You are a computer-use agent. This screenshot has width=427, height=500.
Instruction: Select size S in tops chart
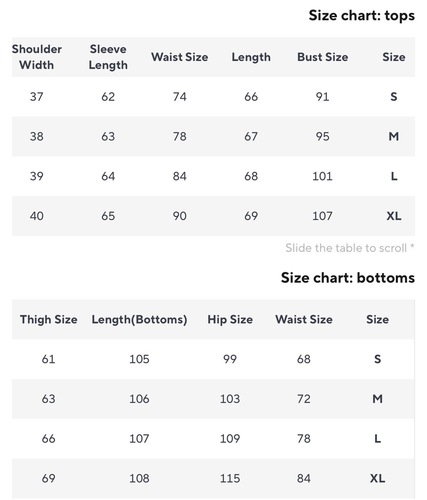click(394, 97)
